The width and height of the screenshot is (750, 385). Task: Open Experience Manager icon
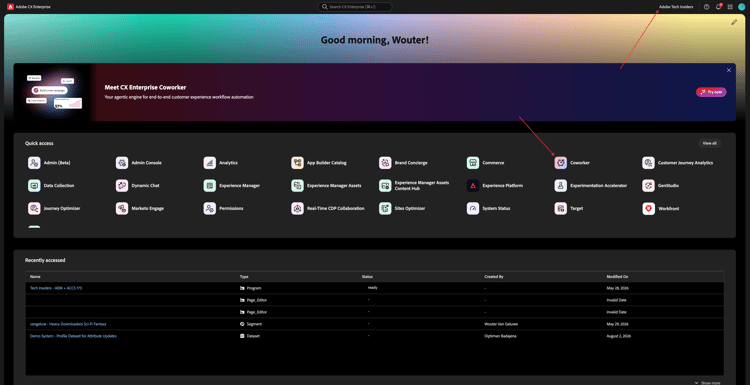coord(210,186)
